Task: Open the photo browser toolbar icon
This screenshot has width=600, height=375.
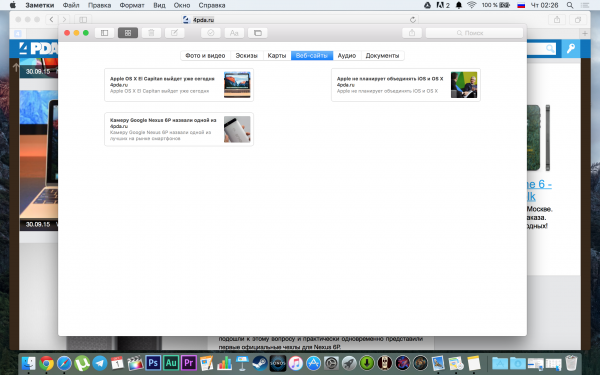Action: [x=258, y=33]
